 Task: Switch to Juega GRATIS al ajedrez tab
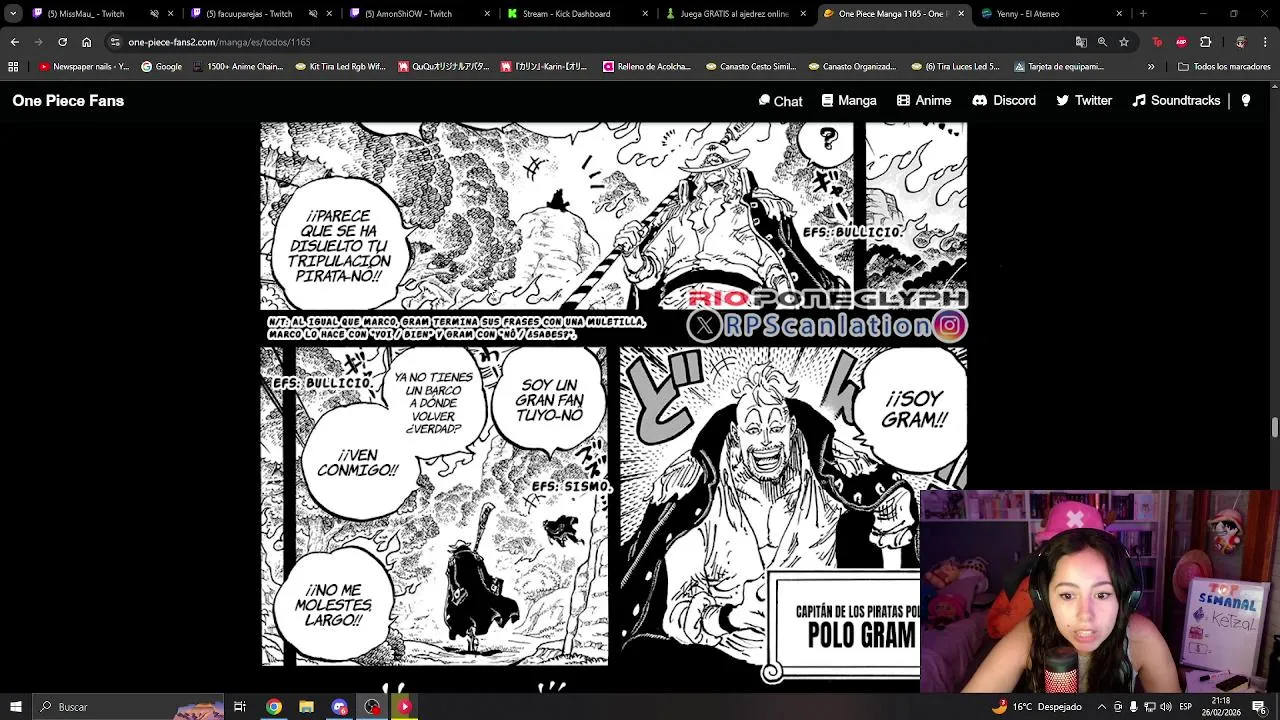(733, 14)
